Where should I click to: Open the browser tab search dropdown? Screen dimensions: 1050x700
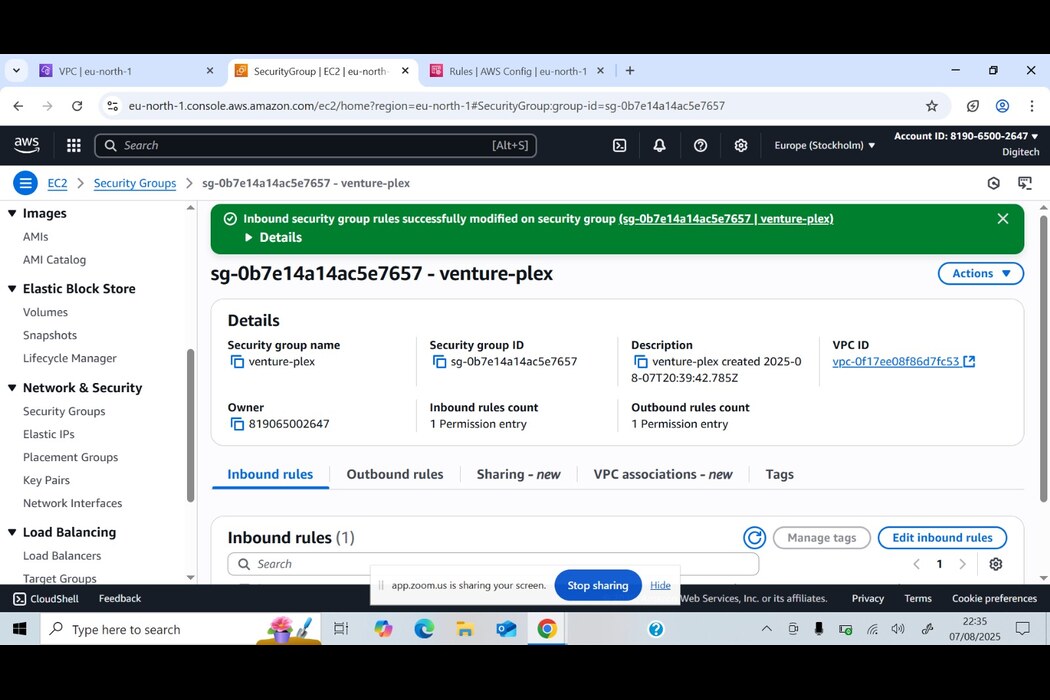[x=16, y=70]
